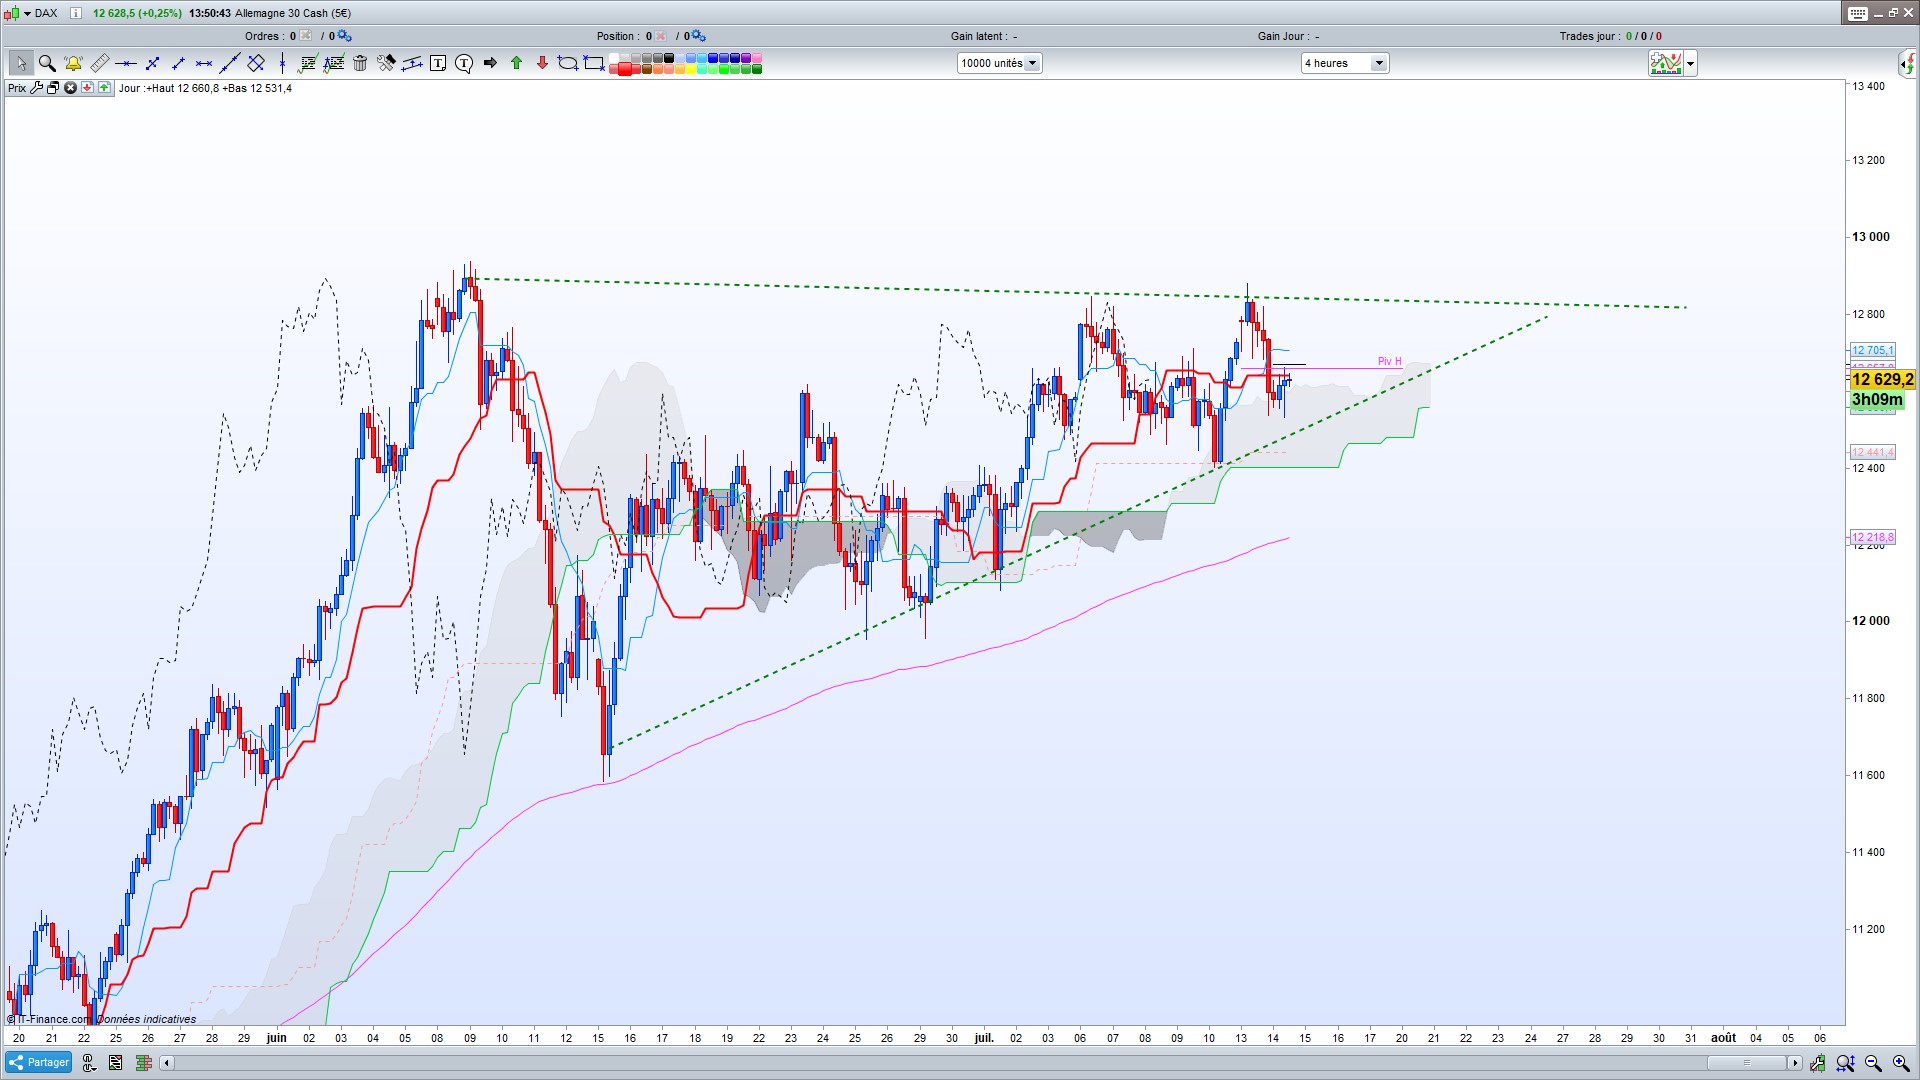Screen dimensions: 1920x1080
Task: Open the DAX instrument info icon
Action: click(75, 13)
